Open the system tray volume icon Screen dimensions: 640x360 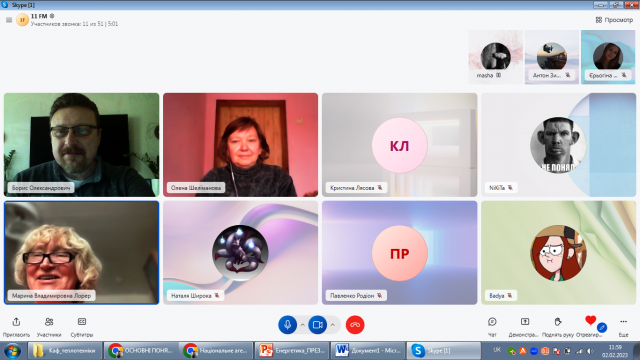[x=590, y=351]
